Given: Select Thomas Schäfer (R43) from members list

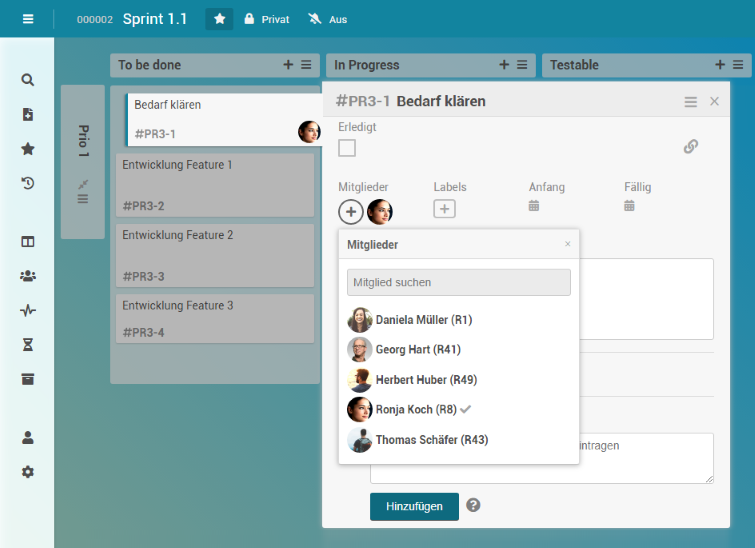Looking at the screenshot, I should 431,440.
